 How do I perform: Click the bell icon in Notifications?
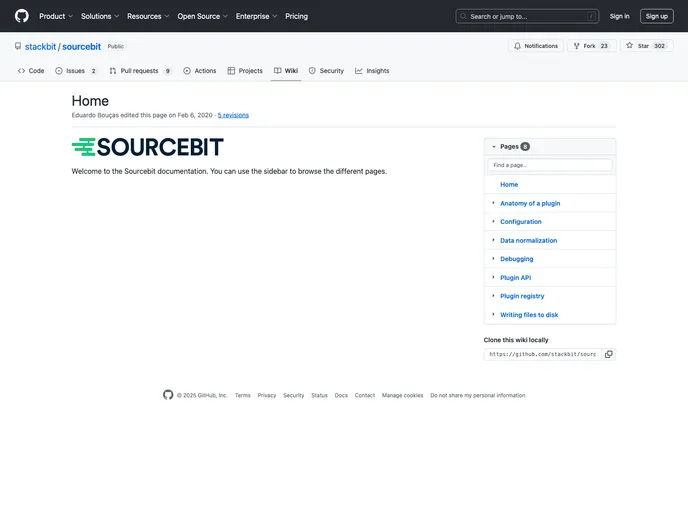pyautogui.click(x=517, y=46)
